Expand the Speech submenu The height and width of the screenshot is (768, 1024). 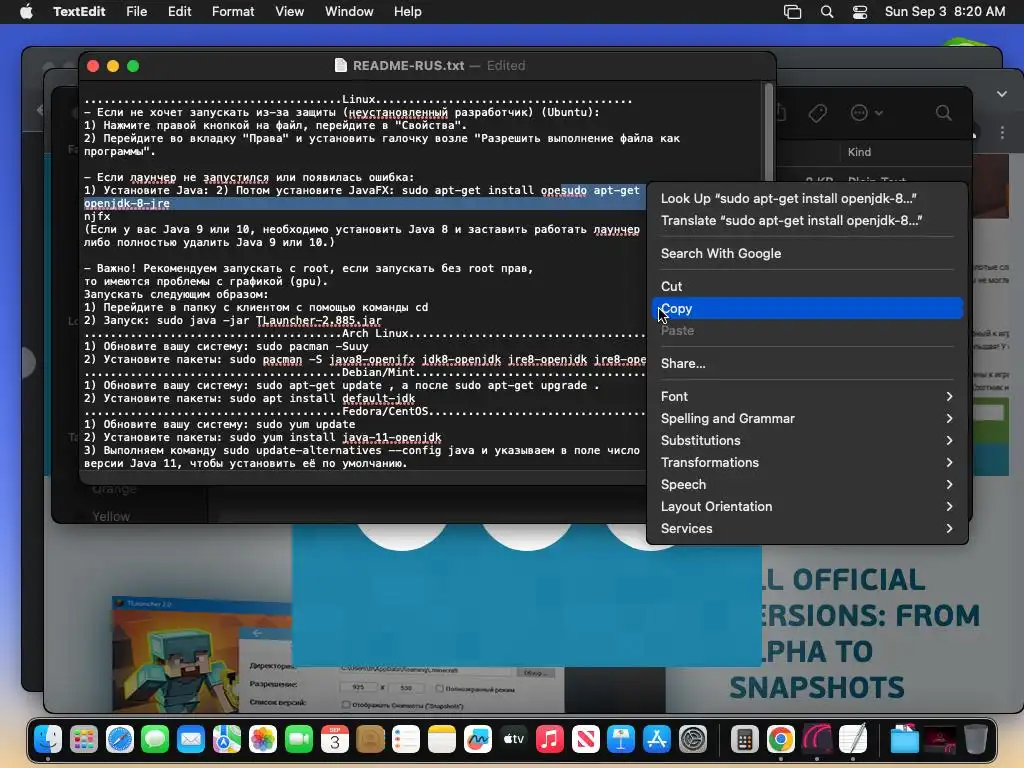point(807,485)
